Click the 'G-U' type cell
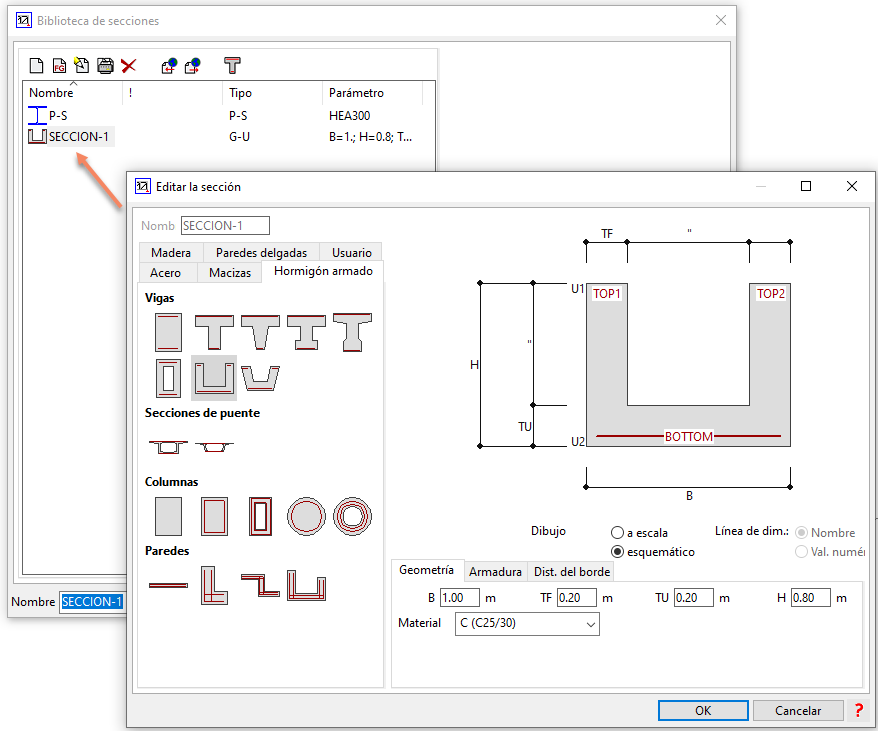Image resolution: width=878 pixels, height=731 pixels. click(239, 137)
